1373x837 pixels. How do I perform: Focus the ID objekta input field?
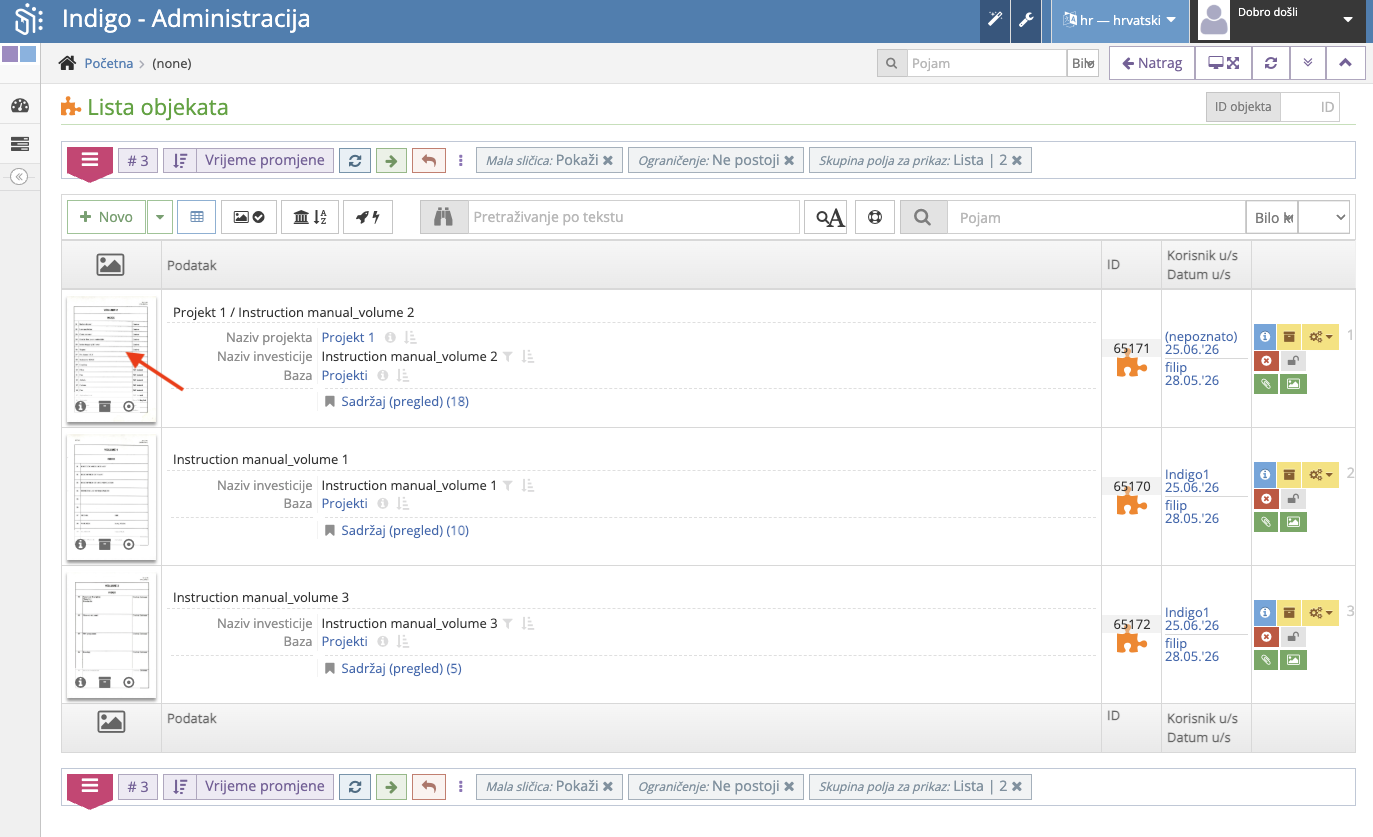click(1310, 107)
